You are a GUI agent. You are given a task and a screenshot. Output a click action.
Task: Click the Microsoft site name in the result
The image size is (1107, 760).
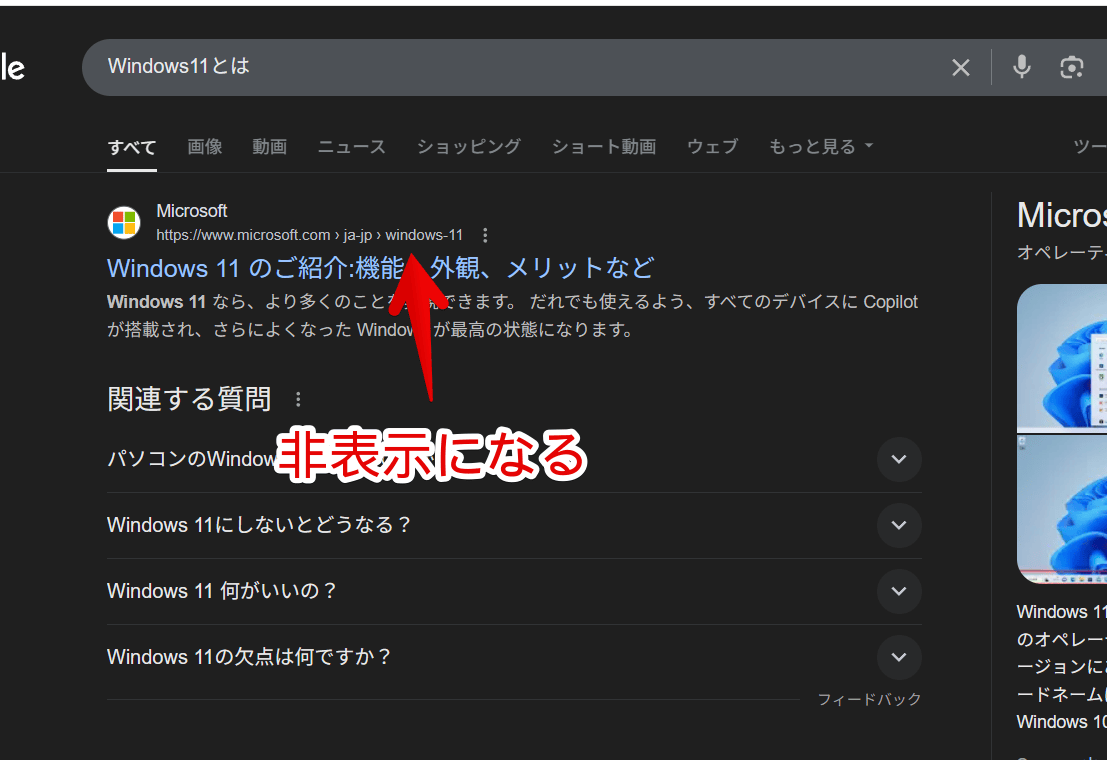click(191, 211)
